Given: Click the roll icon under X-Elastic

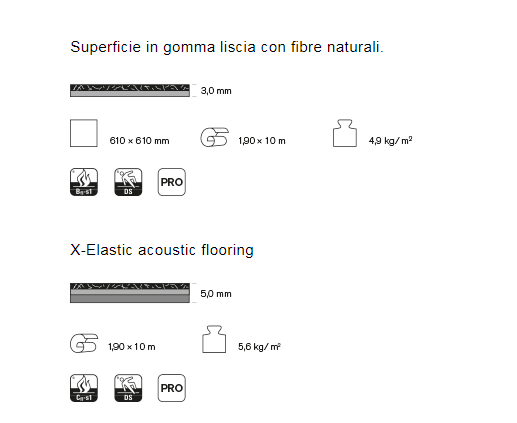Looking at the screenshot, I should (x=84, y=343).
